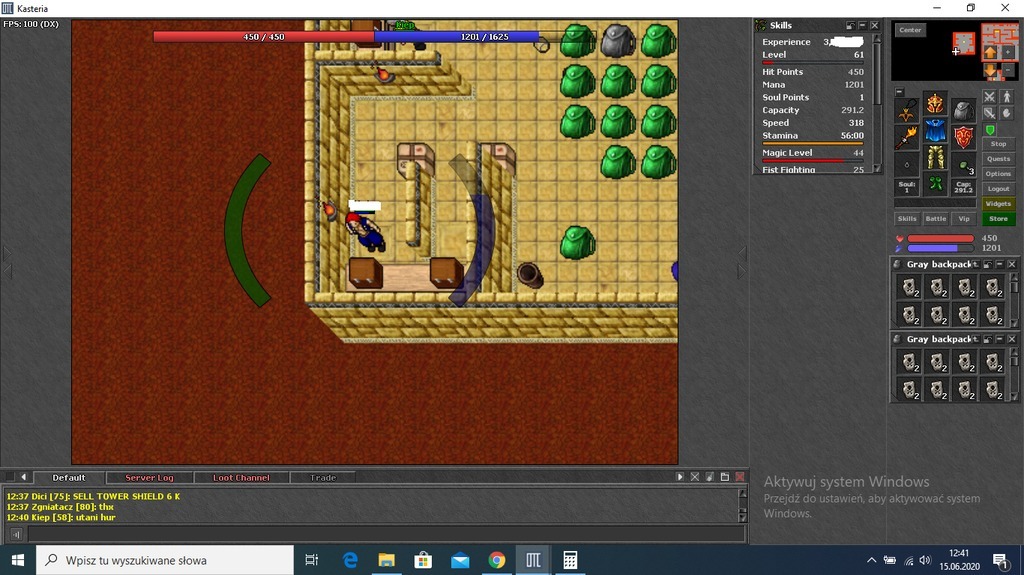Open parent container of second Gray backpack

coord(976,338)
